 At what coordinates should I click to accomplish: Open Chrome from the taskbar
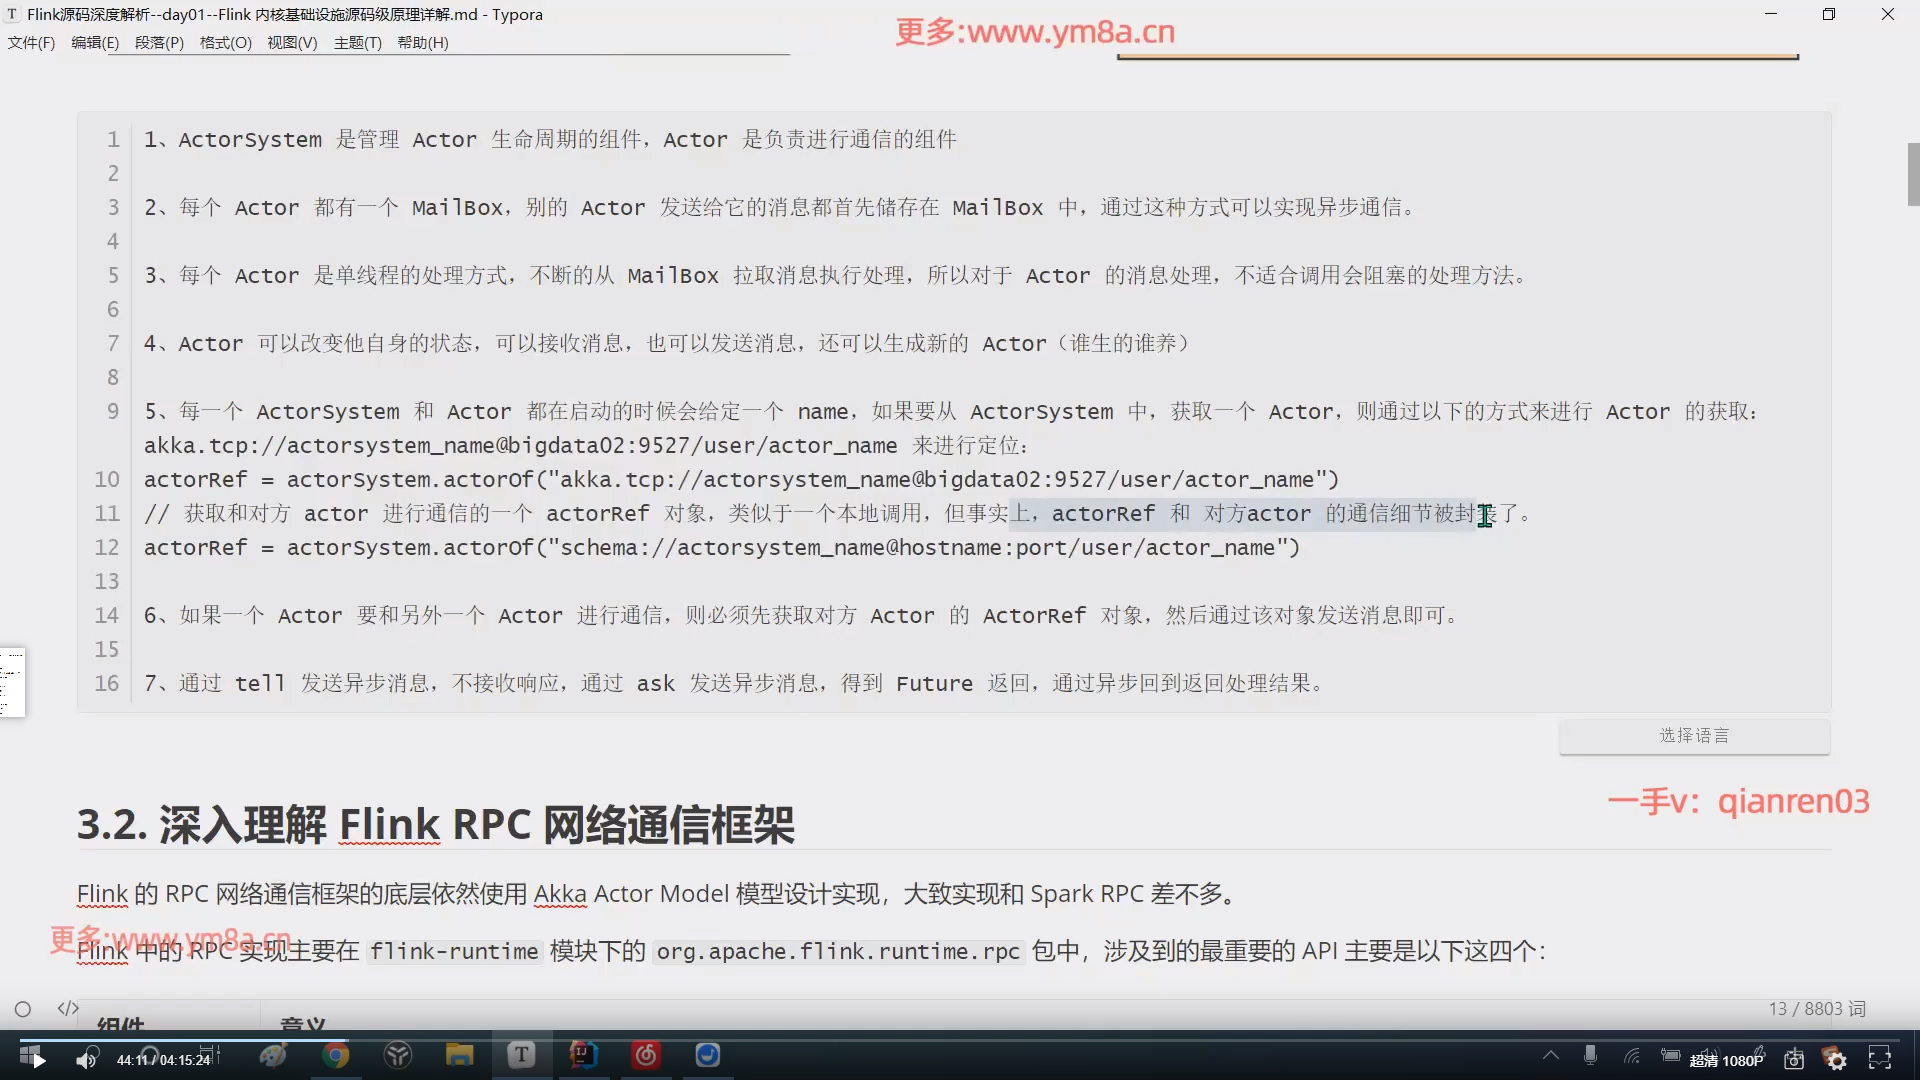coord(336,1055)
